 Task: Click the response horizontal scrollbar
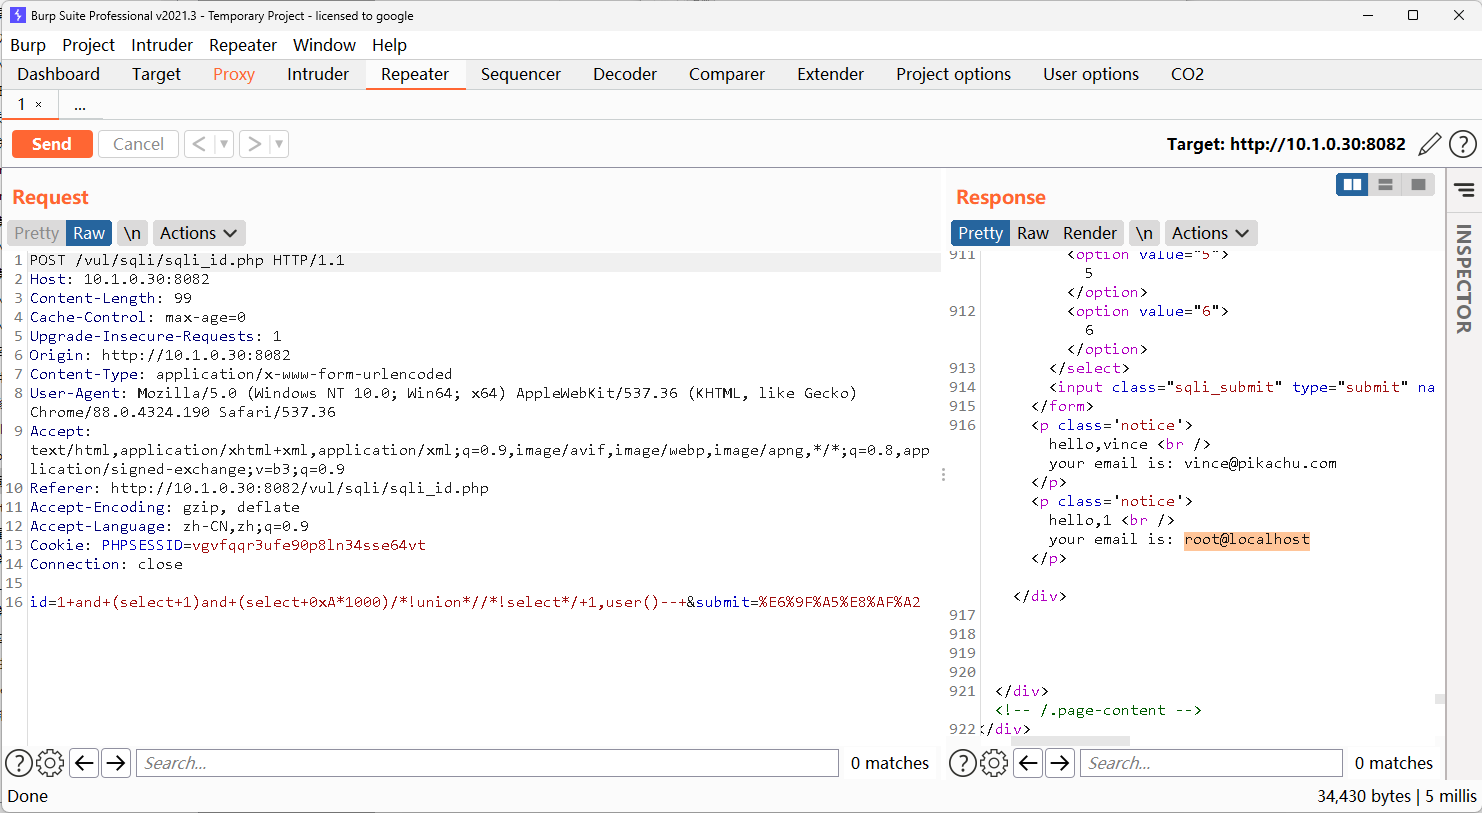(x=1070, y=741)
